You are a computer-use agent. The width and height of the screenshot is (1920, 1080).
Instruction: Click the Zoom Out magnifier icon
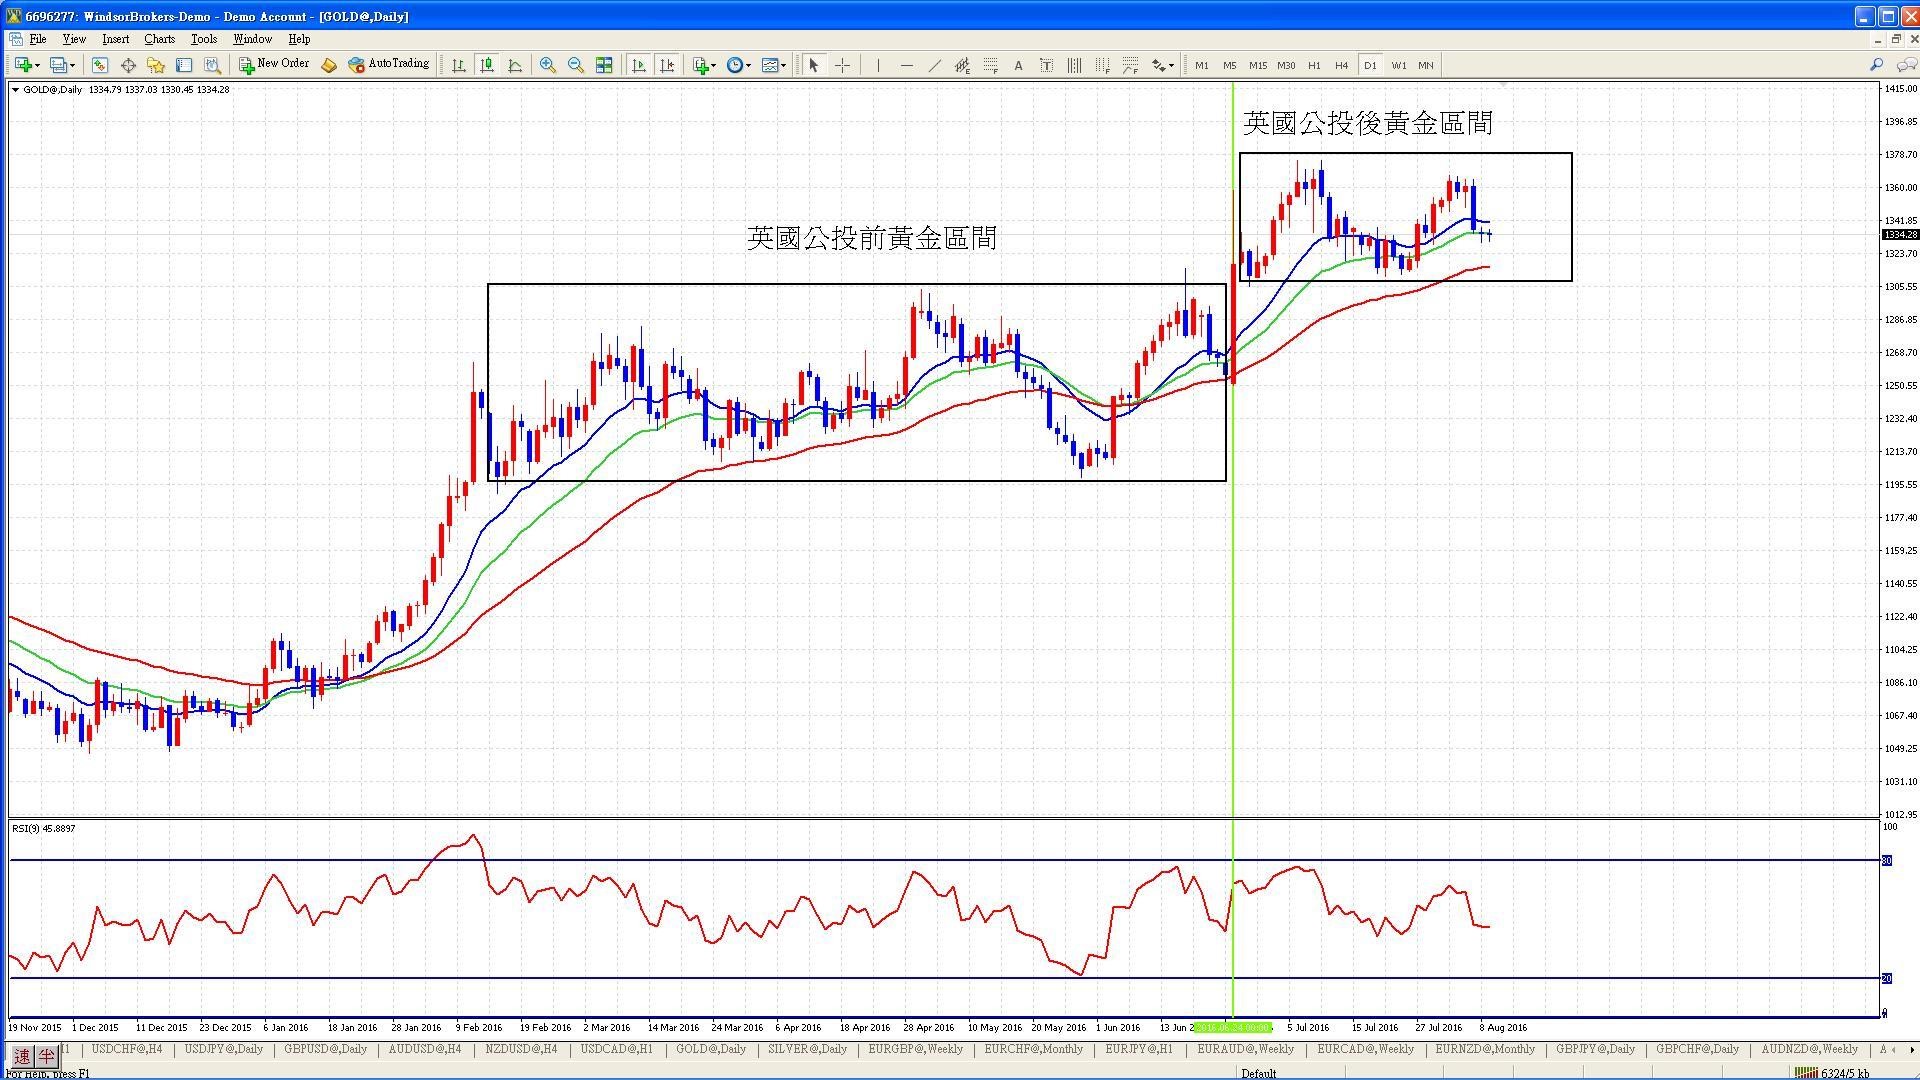[575, 65]
